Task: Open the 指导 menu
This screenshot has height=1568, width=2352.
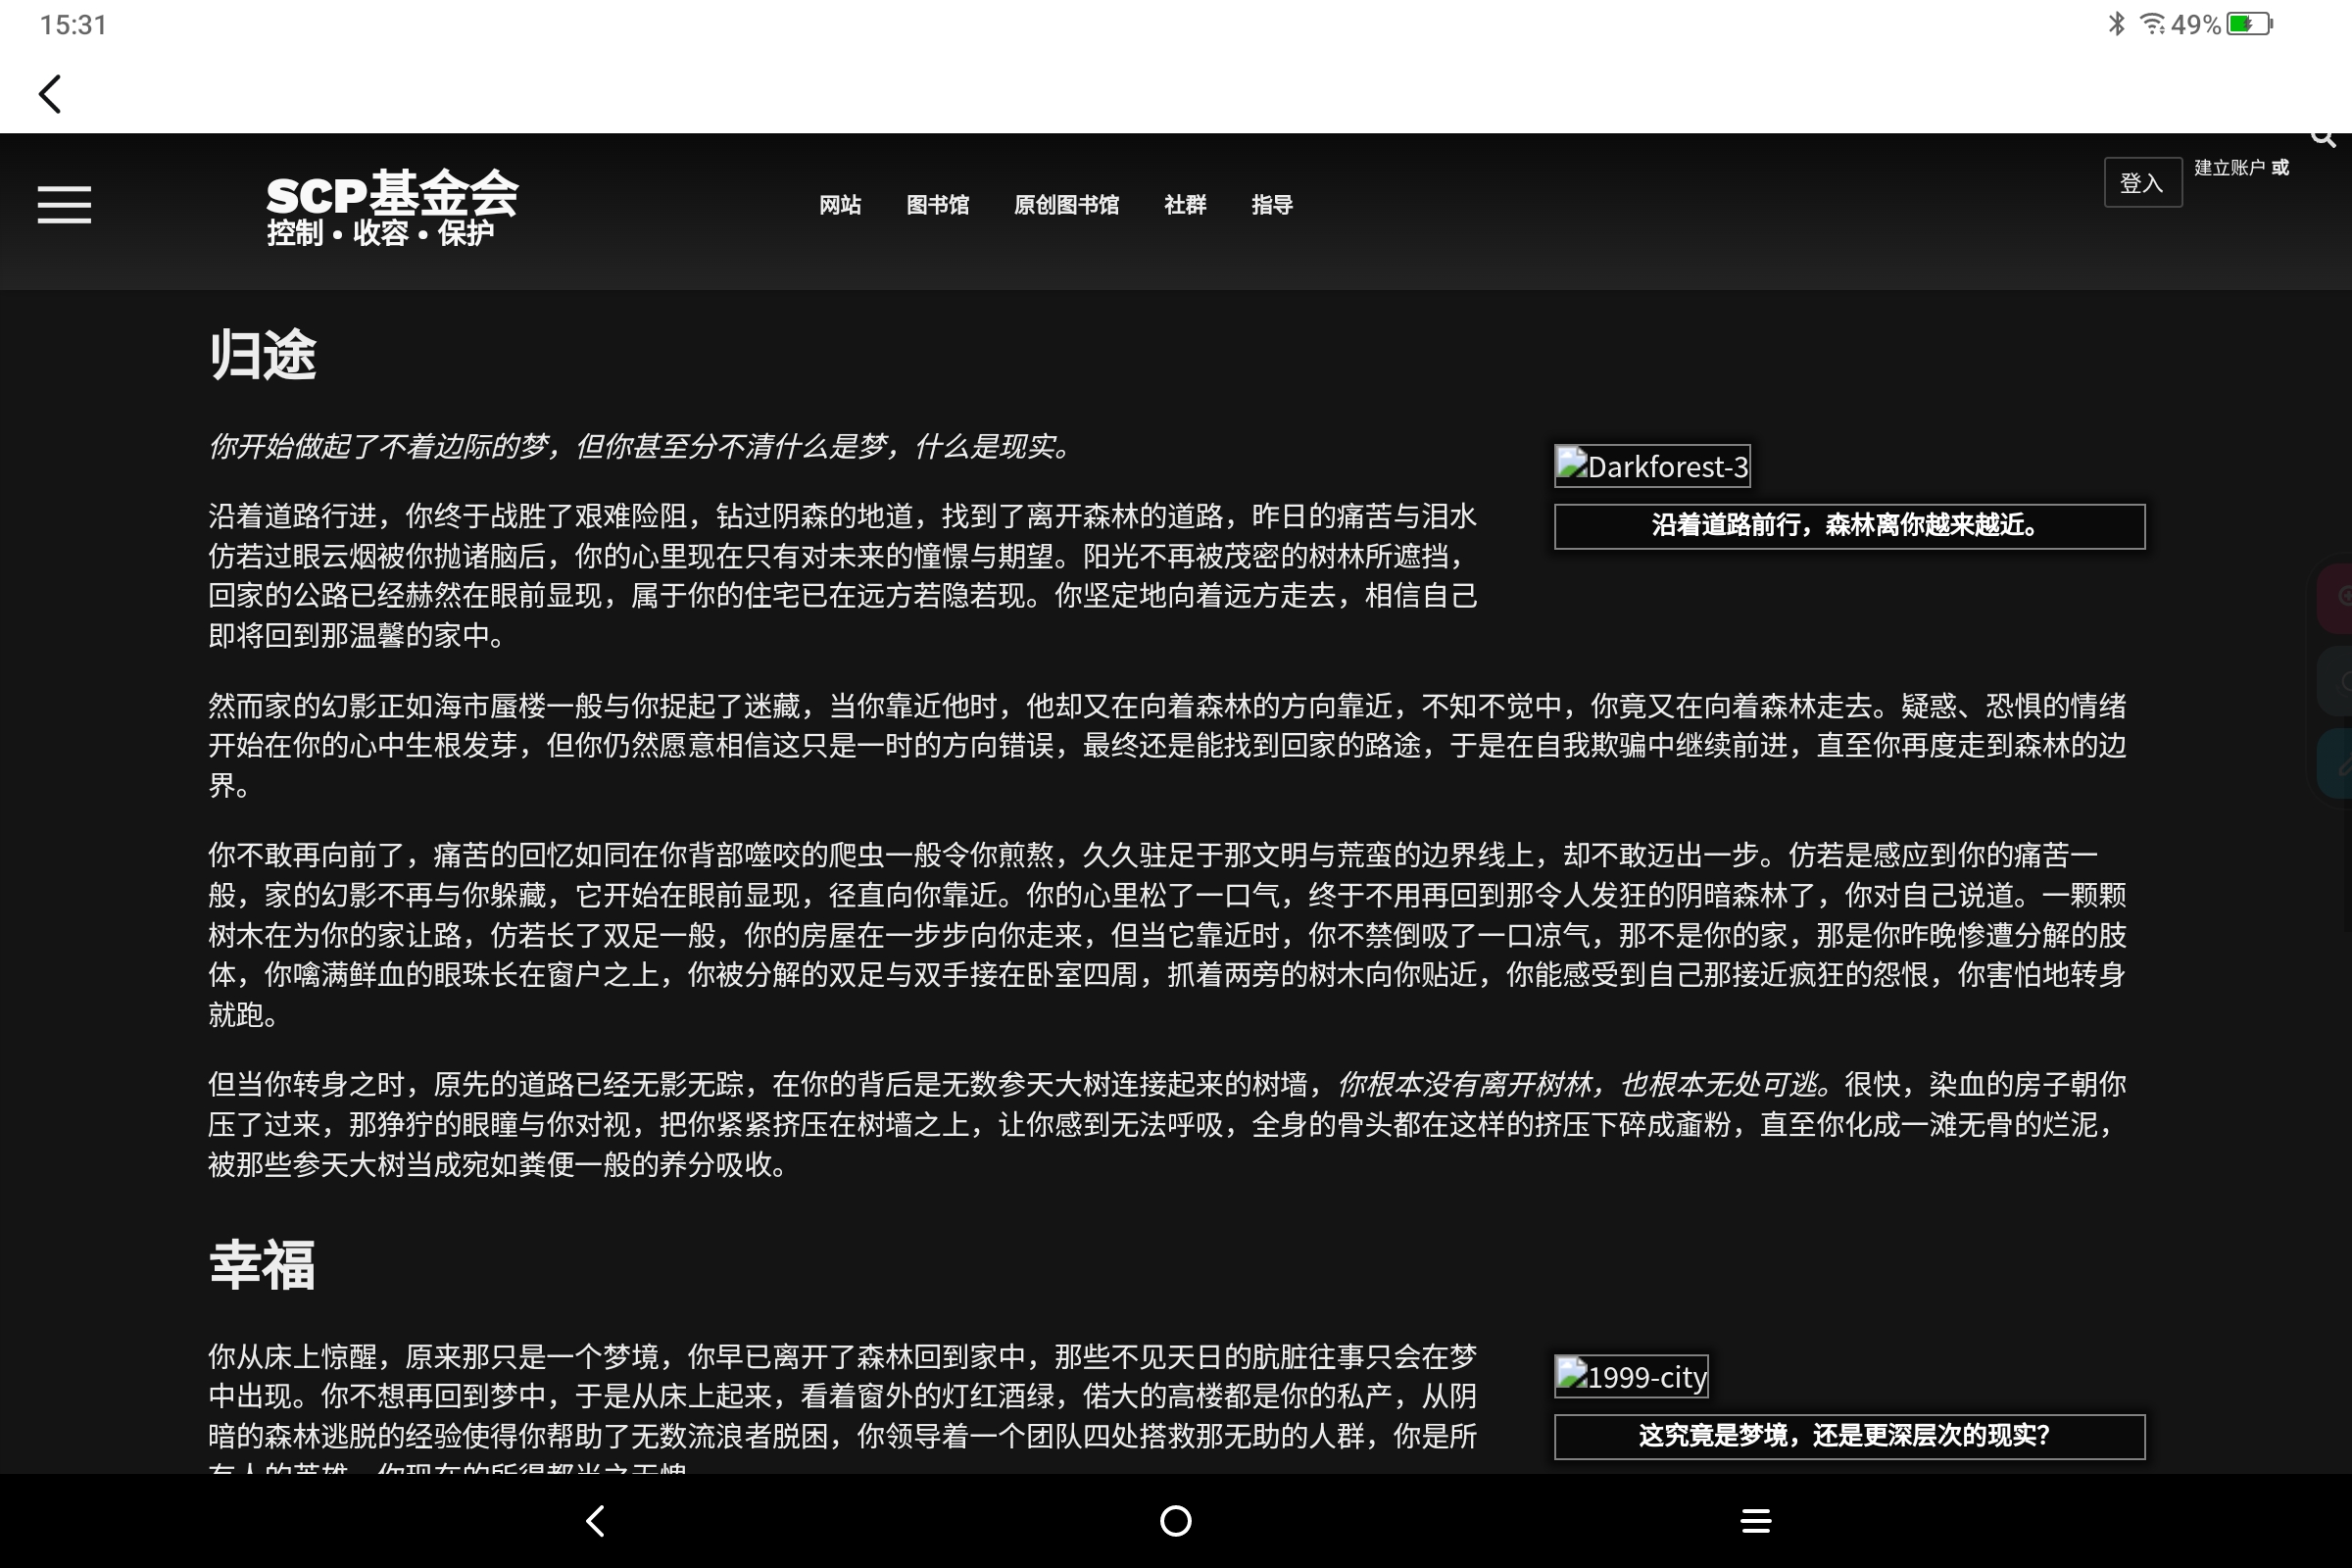Action: 1272,205
